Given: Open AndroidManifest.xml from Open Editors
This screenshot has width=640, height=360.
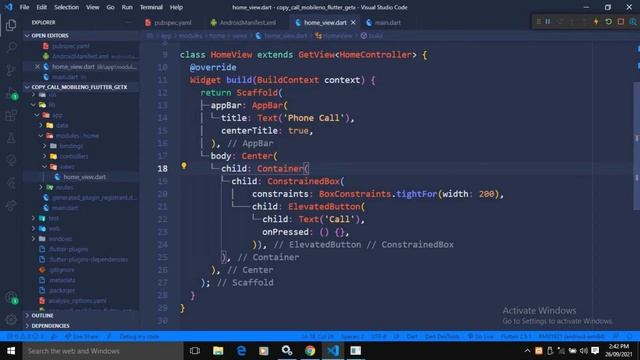Looking at the screenshot, I should click(x=82, y=56).
